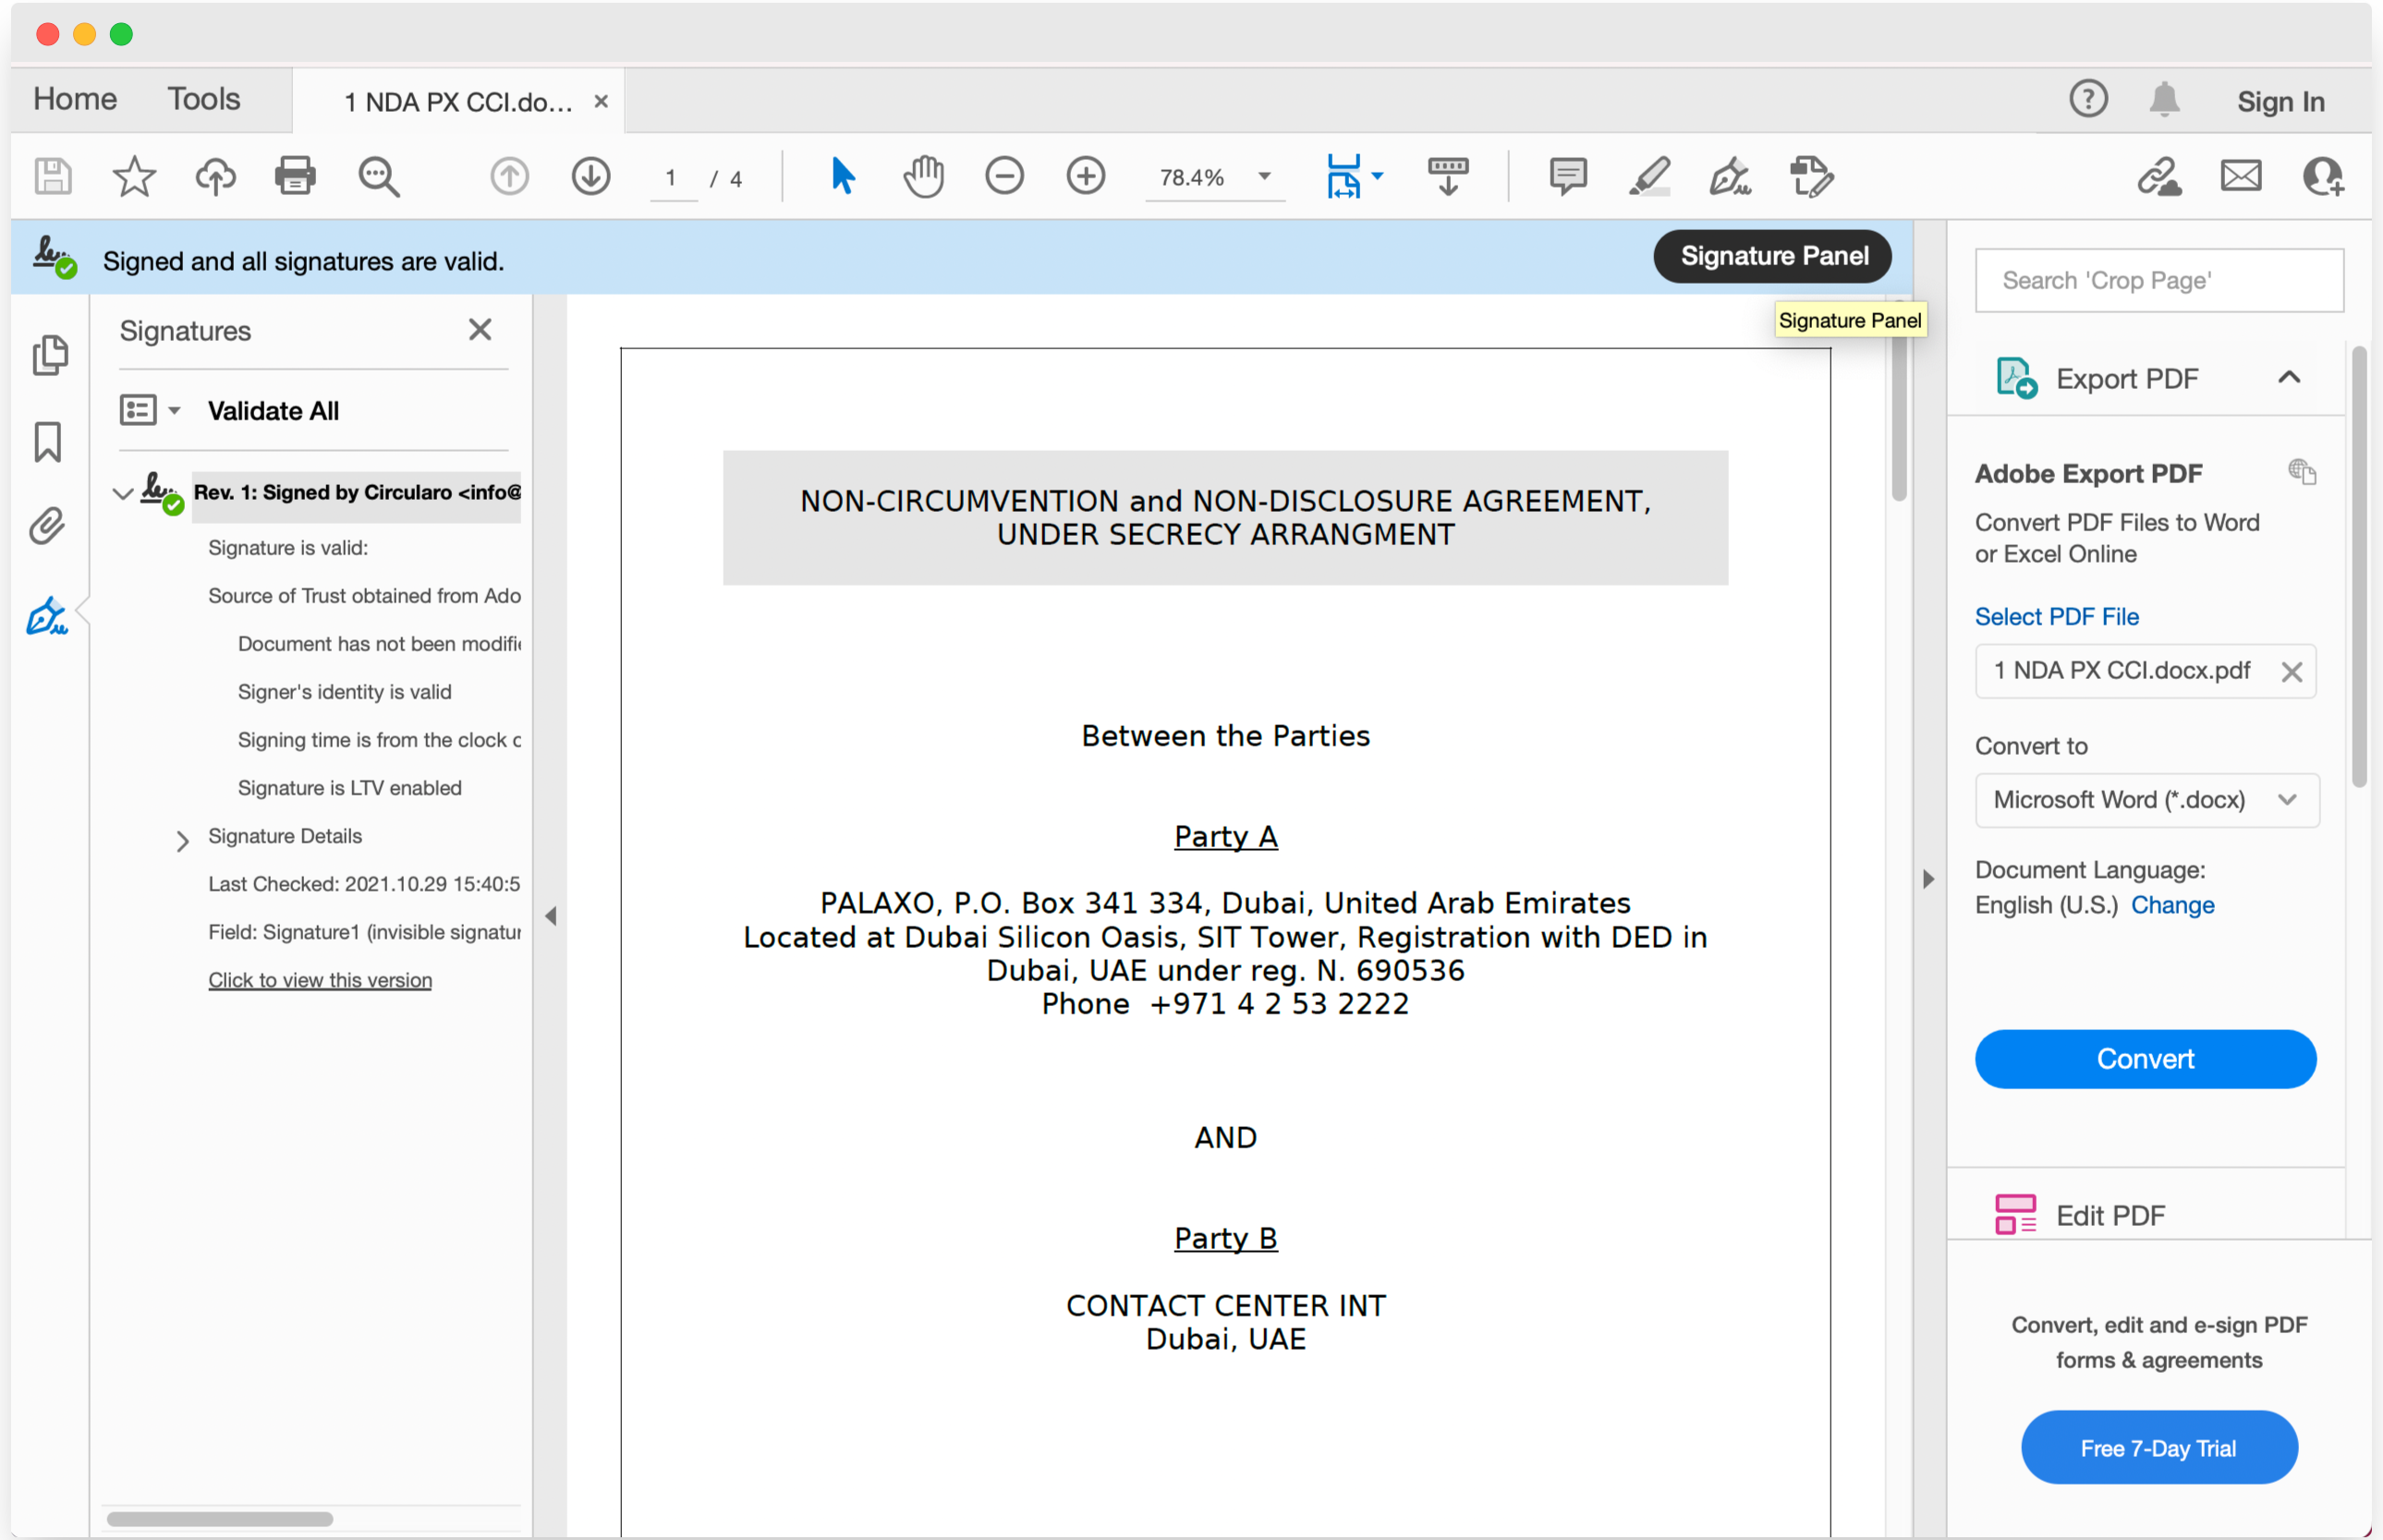Go to next page arrow
2383x1540 pixels.
591,177
